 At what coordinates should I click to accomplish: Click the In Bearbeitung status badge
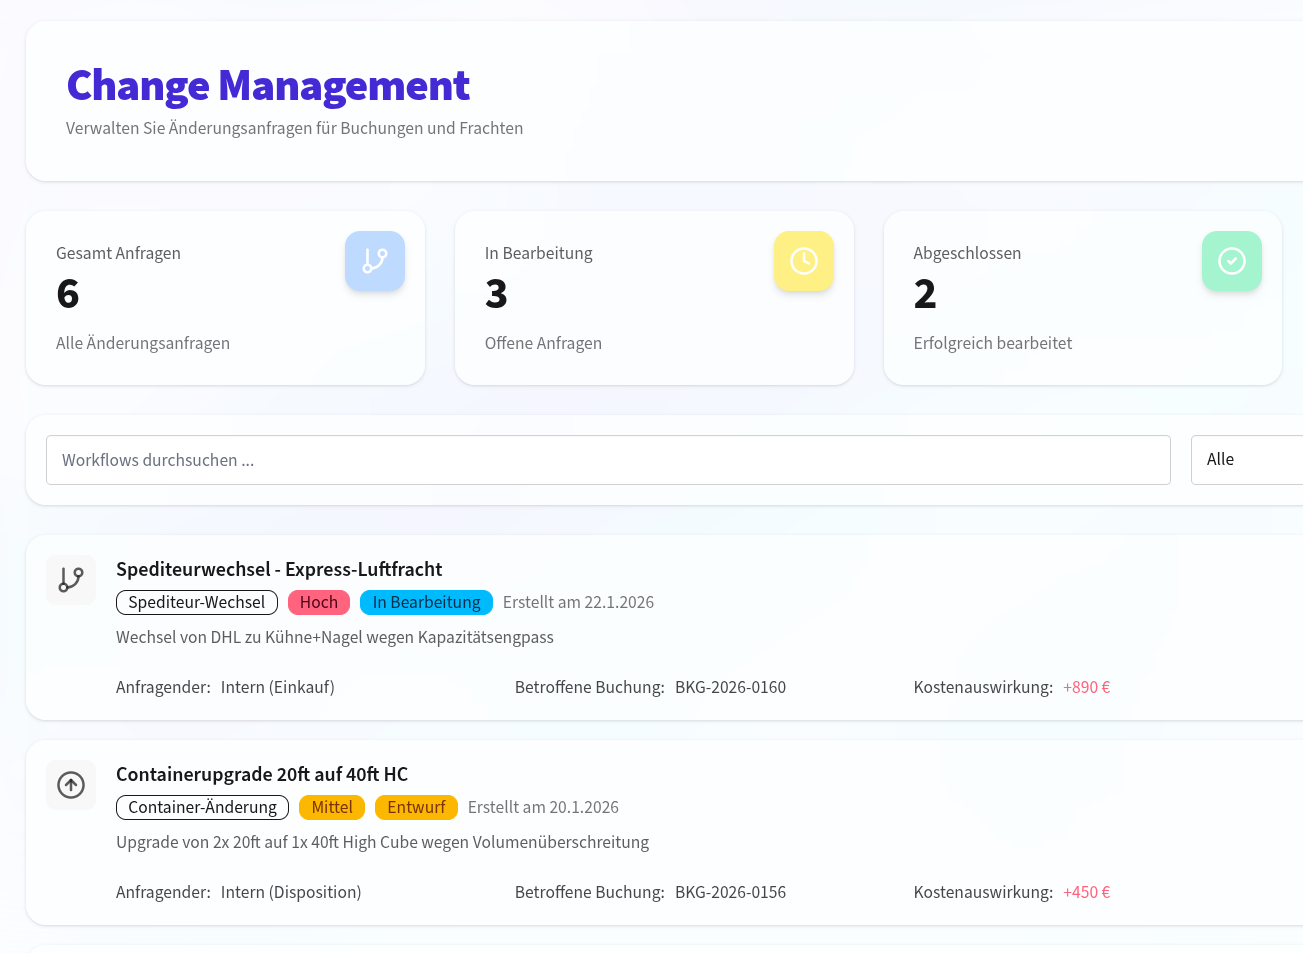tap(426, 602)
